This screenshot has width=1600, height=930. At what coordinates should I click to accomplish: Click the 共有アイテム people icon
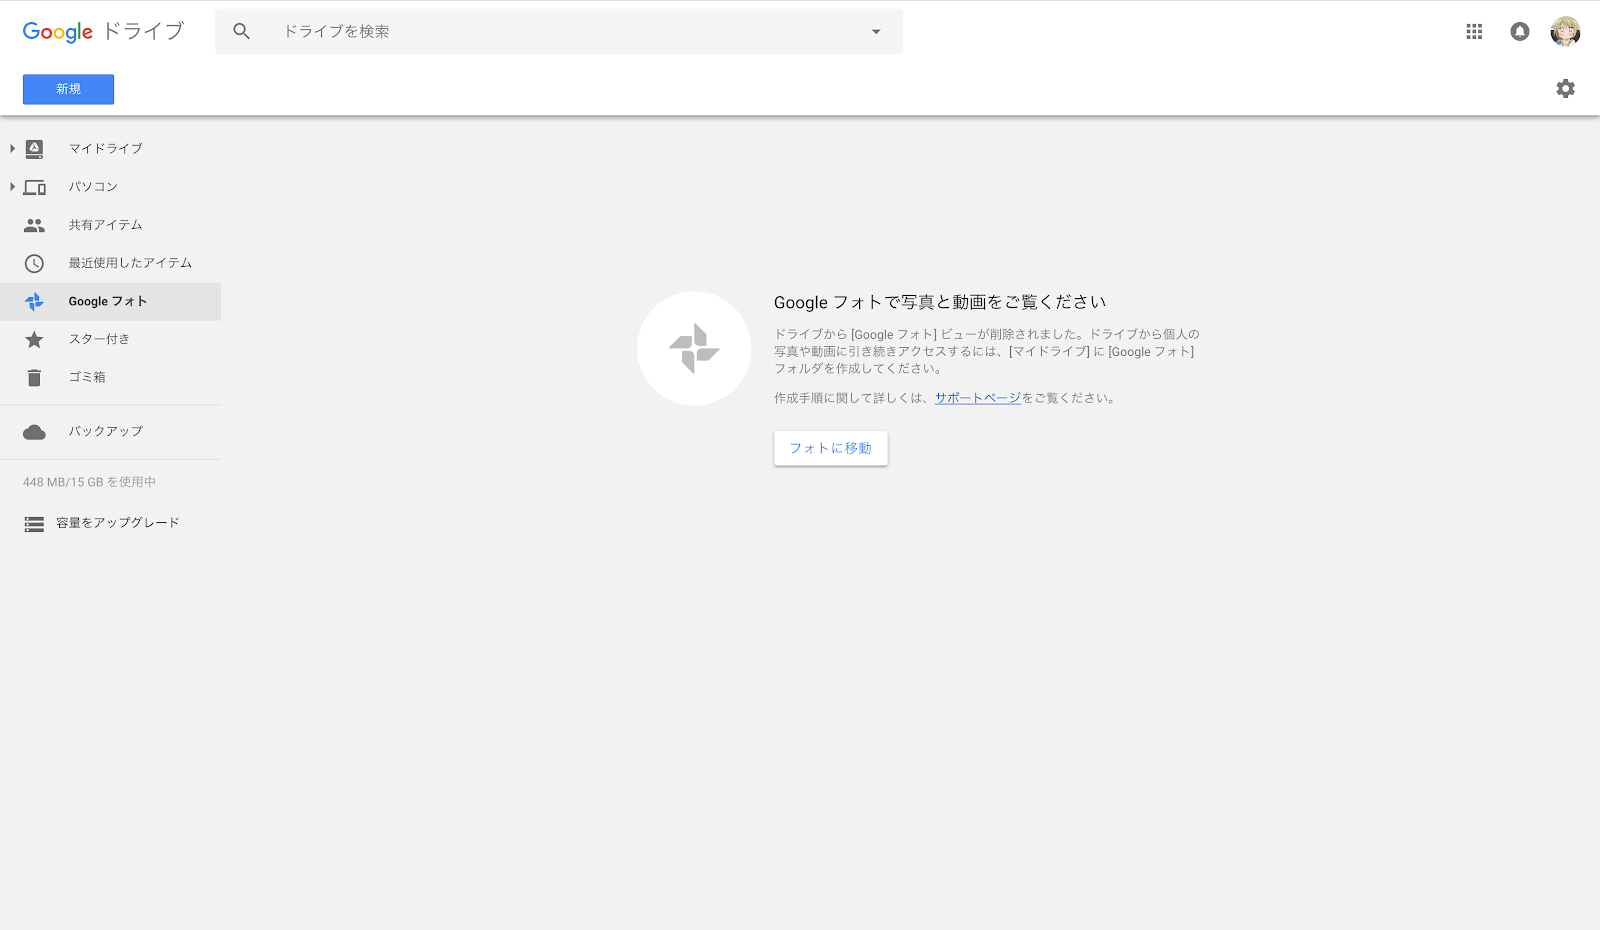34,225
